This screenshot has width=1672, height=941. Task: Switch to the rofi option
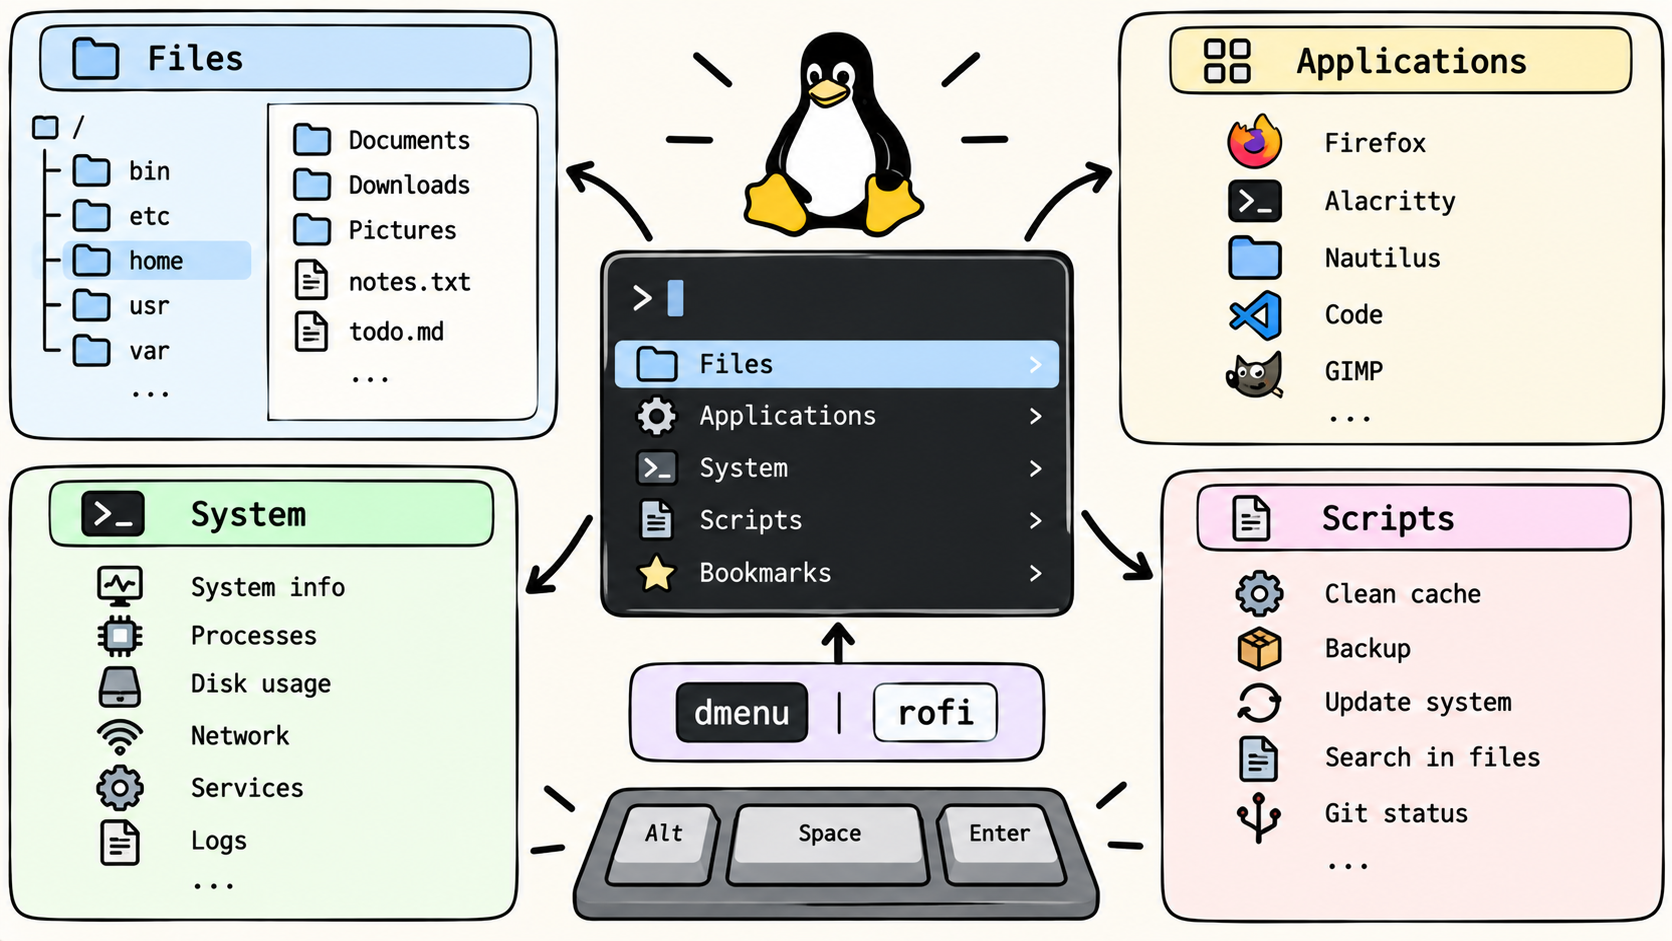pos(935,713)
